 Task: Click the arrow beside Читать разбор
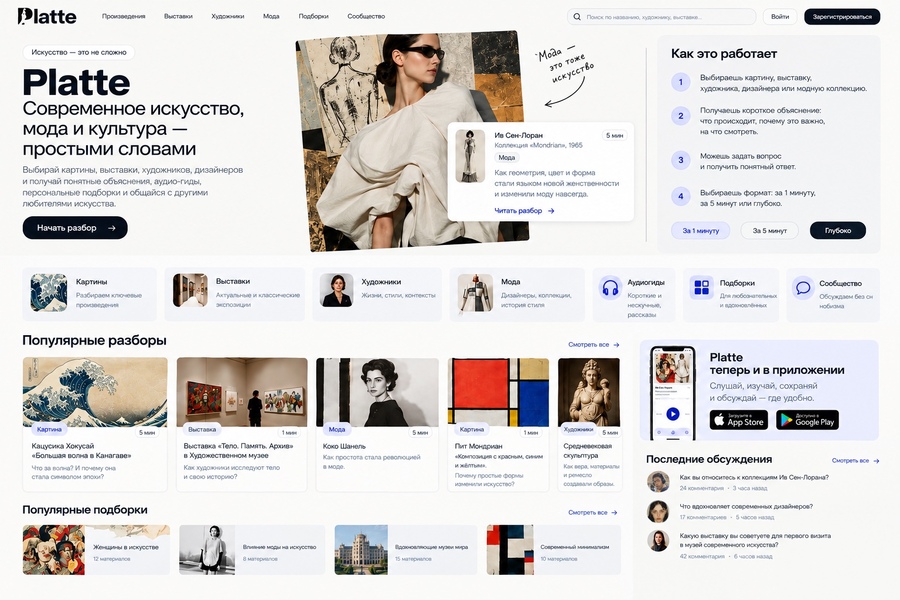tap(551, 211)
